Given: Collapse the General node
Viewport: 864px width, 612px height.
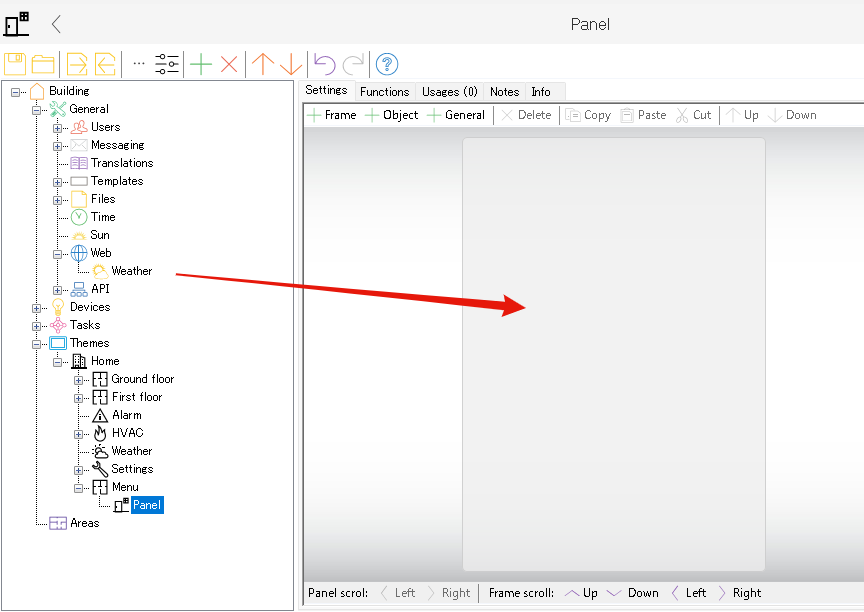Looking at the screenshot, I should tap(36, 110).
